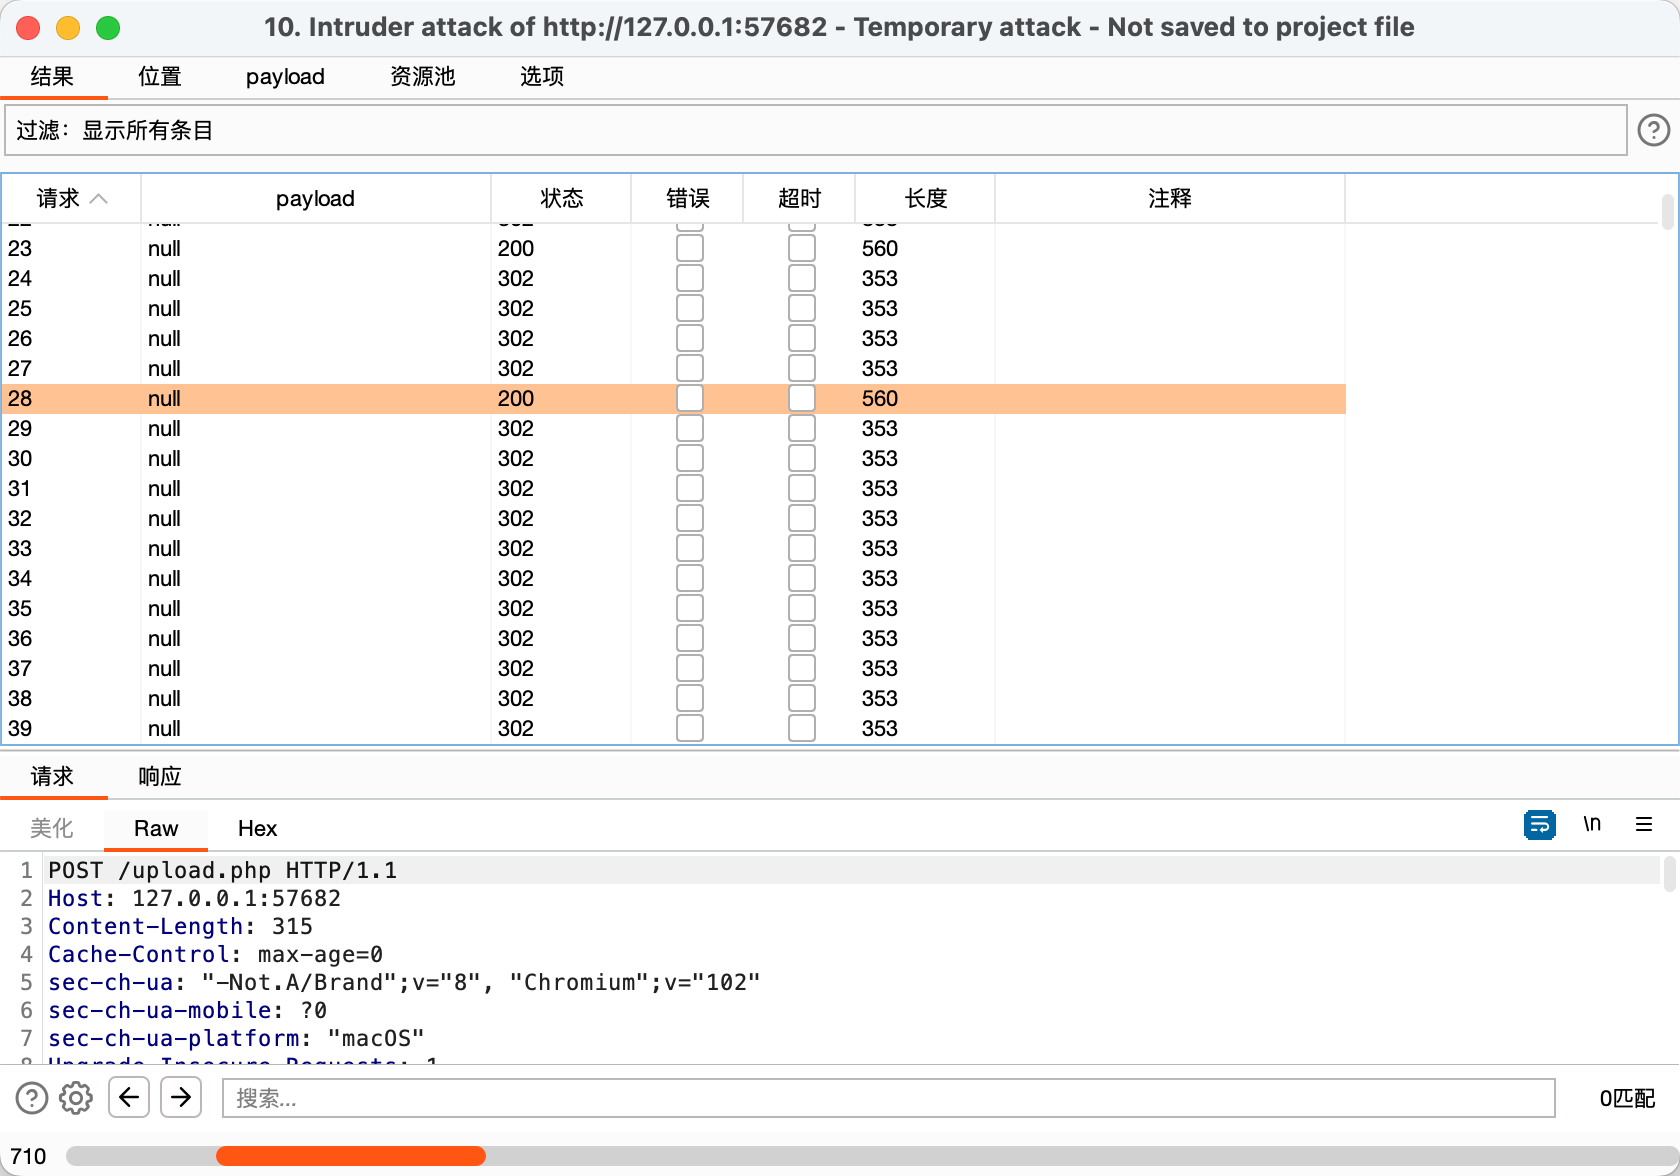Click the 搜索 search input field
The width and height of the screenshot is (1680, 1176).
click(x=888, y=1098)
